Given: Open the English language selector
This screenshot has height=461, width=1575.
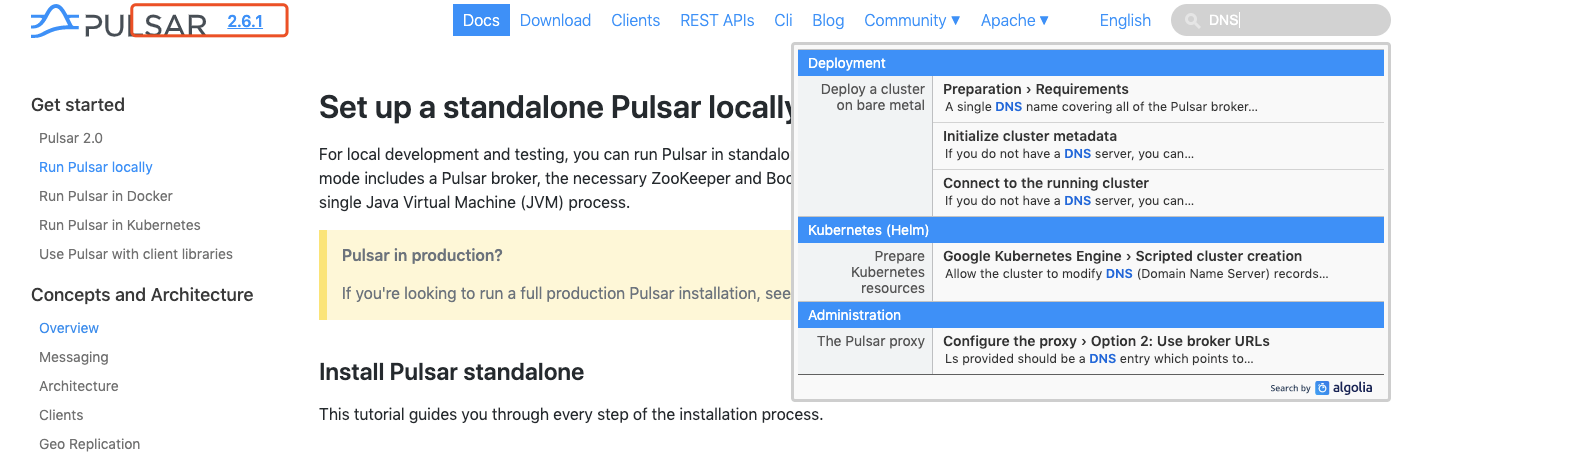Looking at the screenshot, I should (1125, 20).
